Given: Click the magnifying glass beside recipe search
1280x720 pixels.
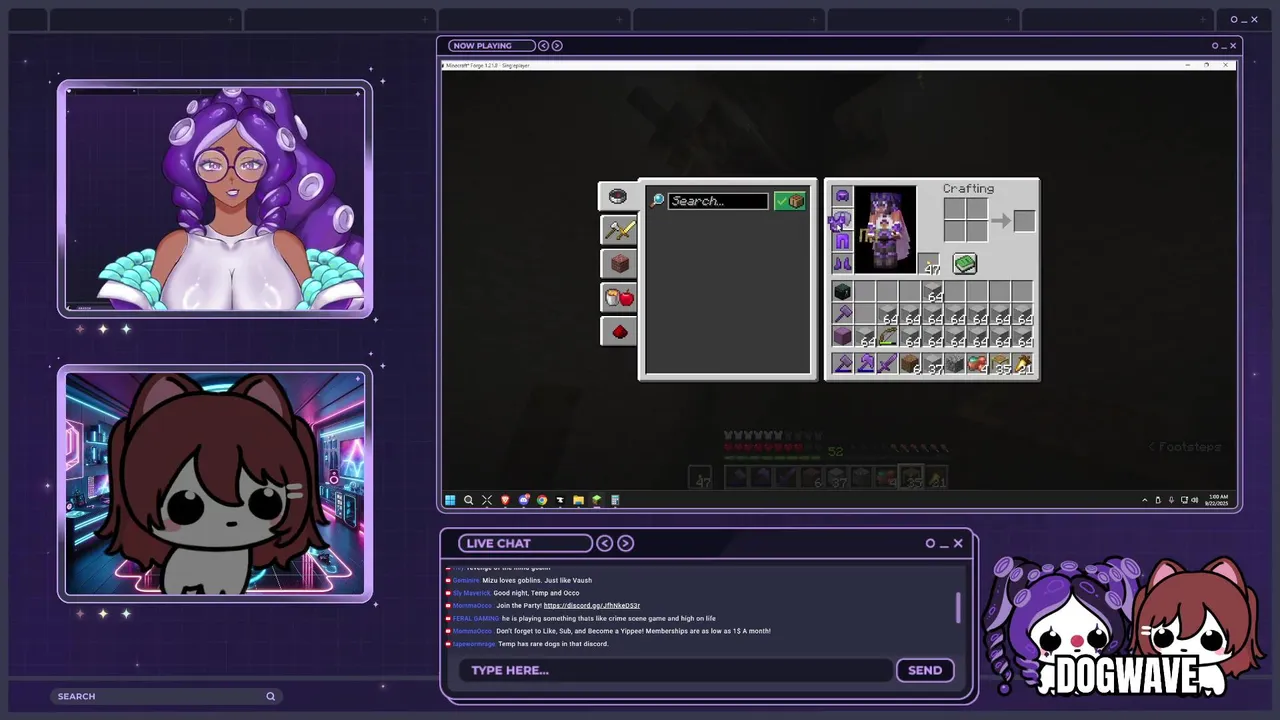Looking at the screenshot, I should click(658, 201).
